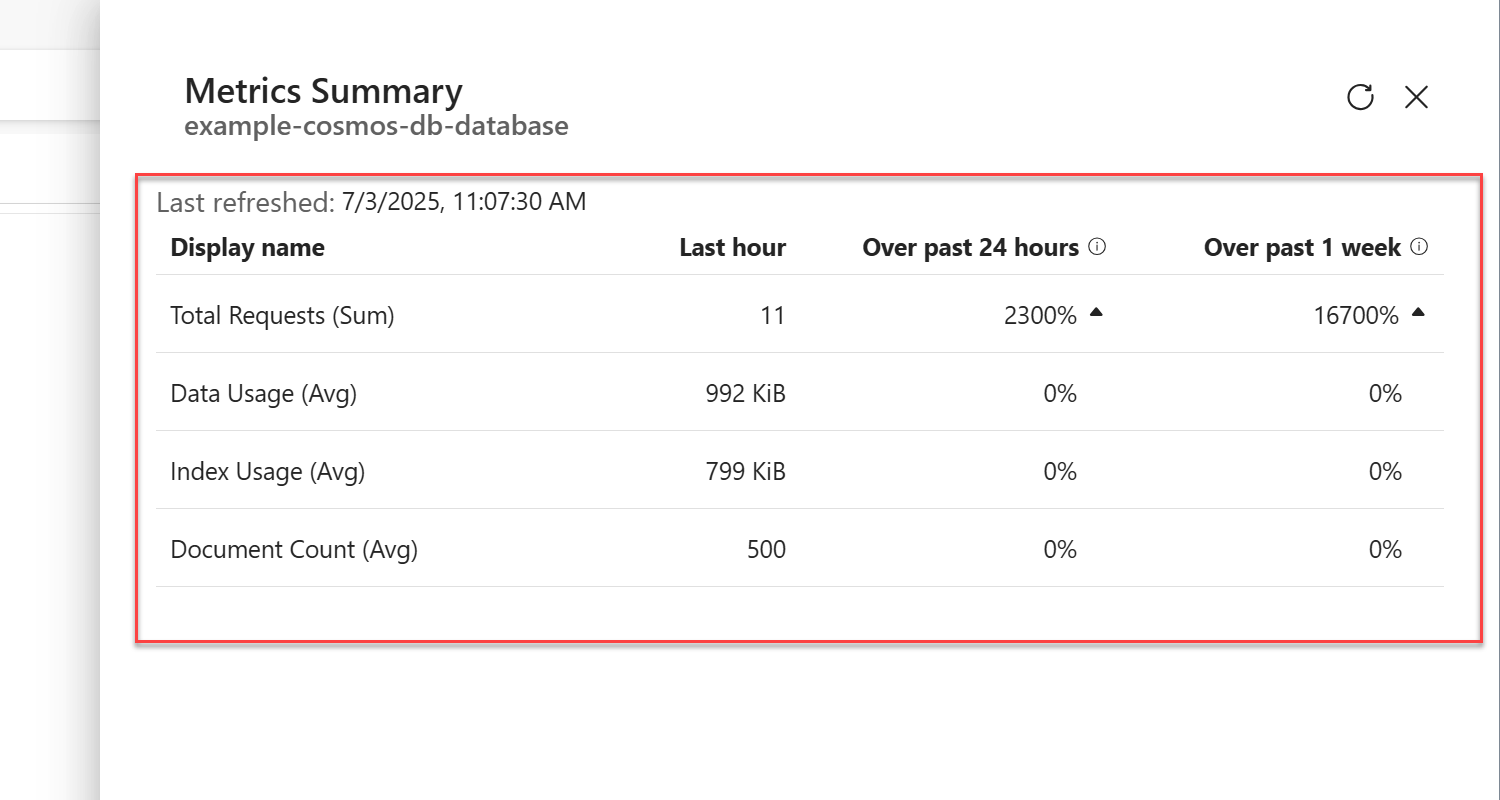
Task: Select the "Index Usage (Avg)" metric row
Action: 267,471
